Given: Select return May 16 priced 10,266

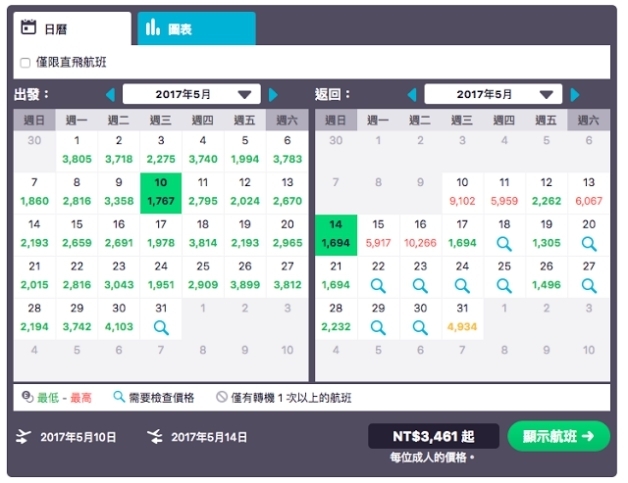Looking at the screenshot, I should pyautogui.click(x=420, y=235).
